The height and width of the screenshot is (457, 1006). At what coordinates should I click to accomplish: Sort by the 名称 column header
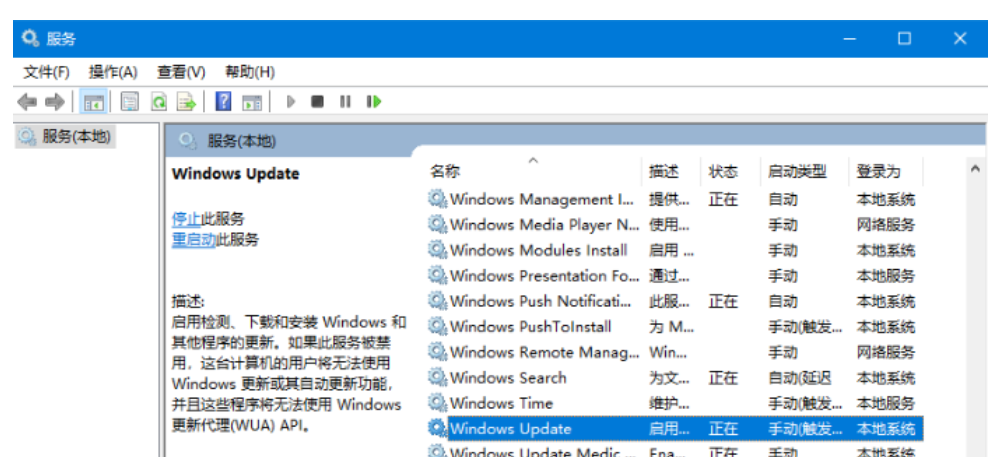[445, 172]
